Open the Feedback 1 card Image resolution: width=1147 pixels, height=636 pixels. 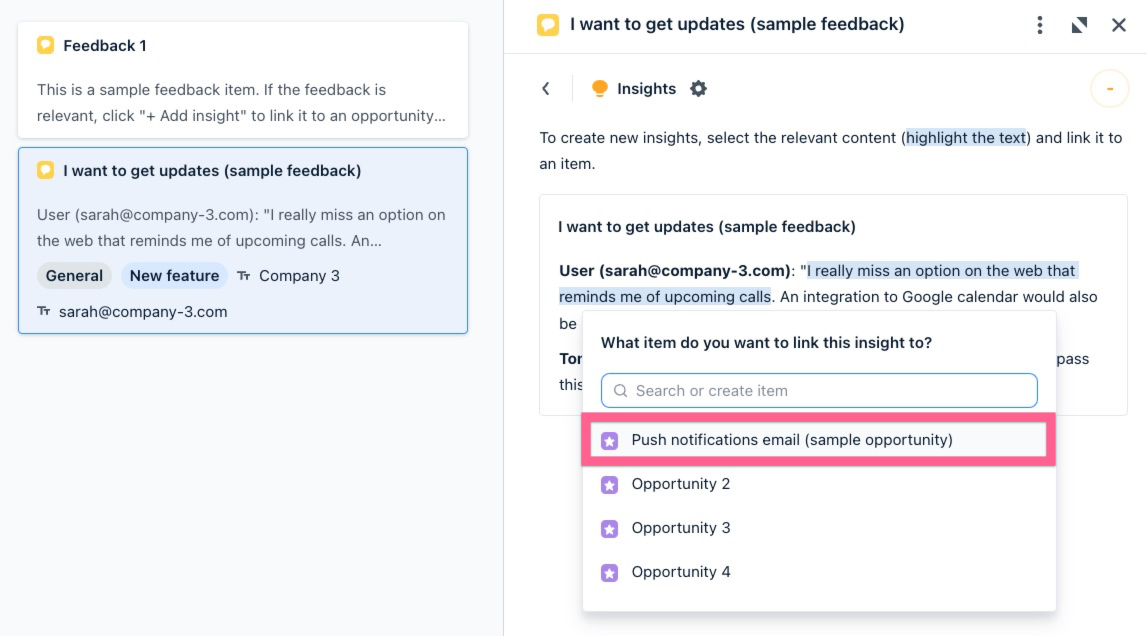pos(242,80)
